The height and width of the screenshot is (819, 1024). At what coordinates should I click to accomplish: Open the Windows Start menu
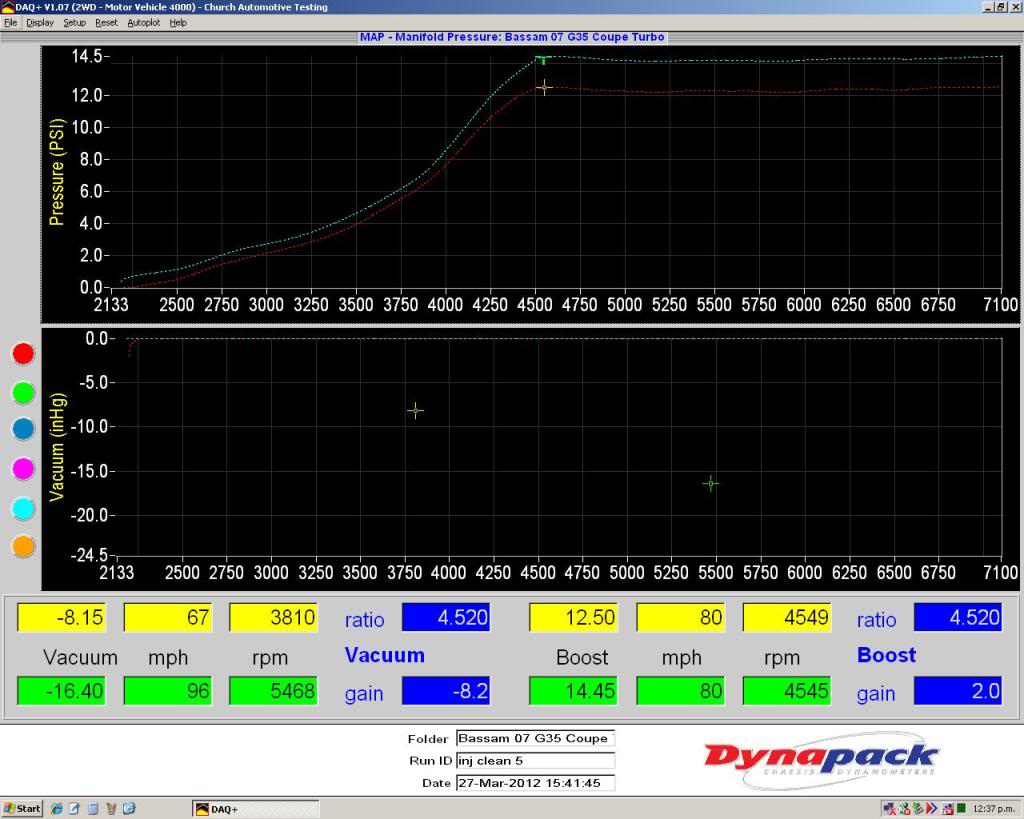coord(22,809)
